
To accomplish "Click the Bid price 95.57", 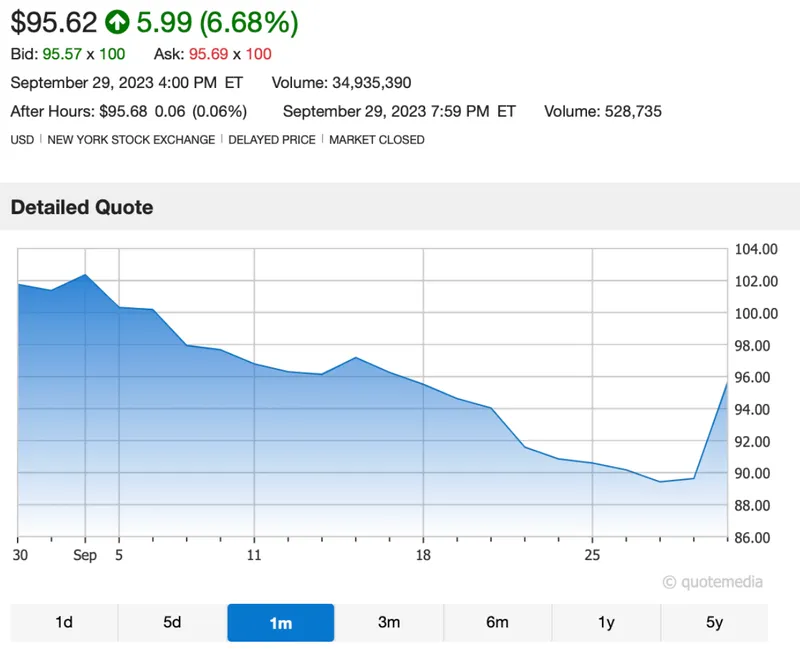I will pyautogui.click(x=62, y=54).
